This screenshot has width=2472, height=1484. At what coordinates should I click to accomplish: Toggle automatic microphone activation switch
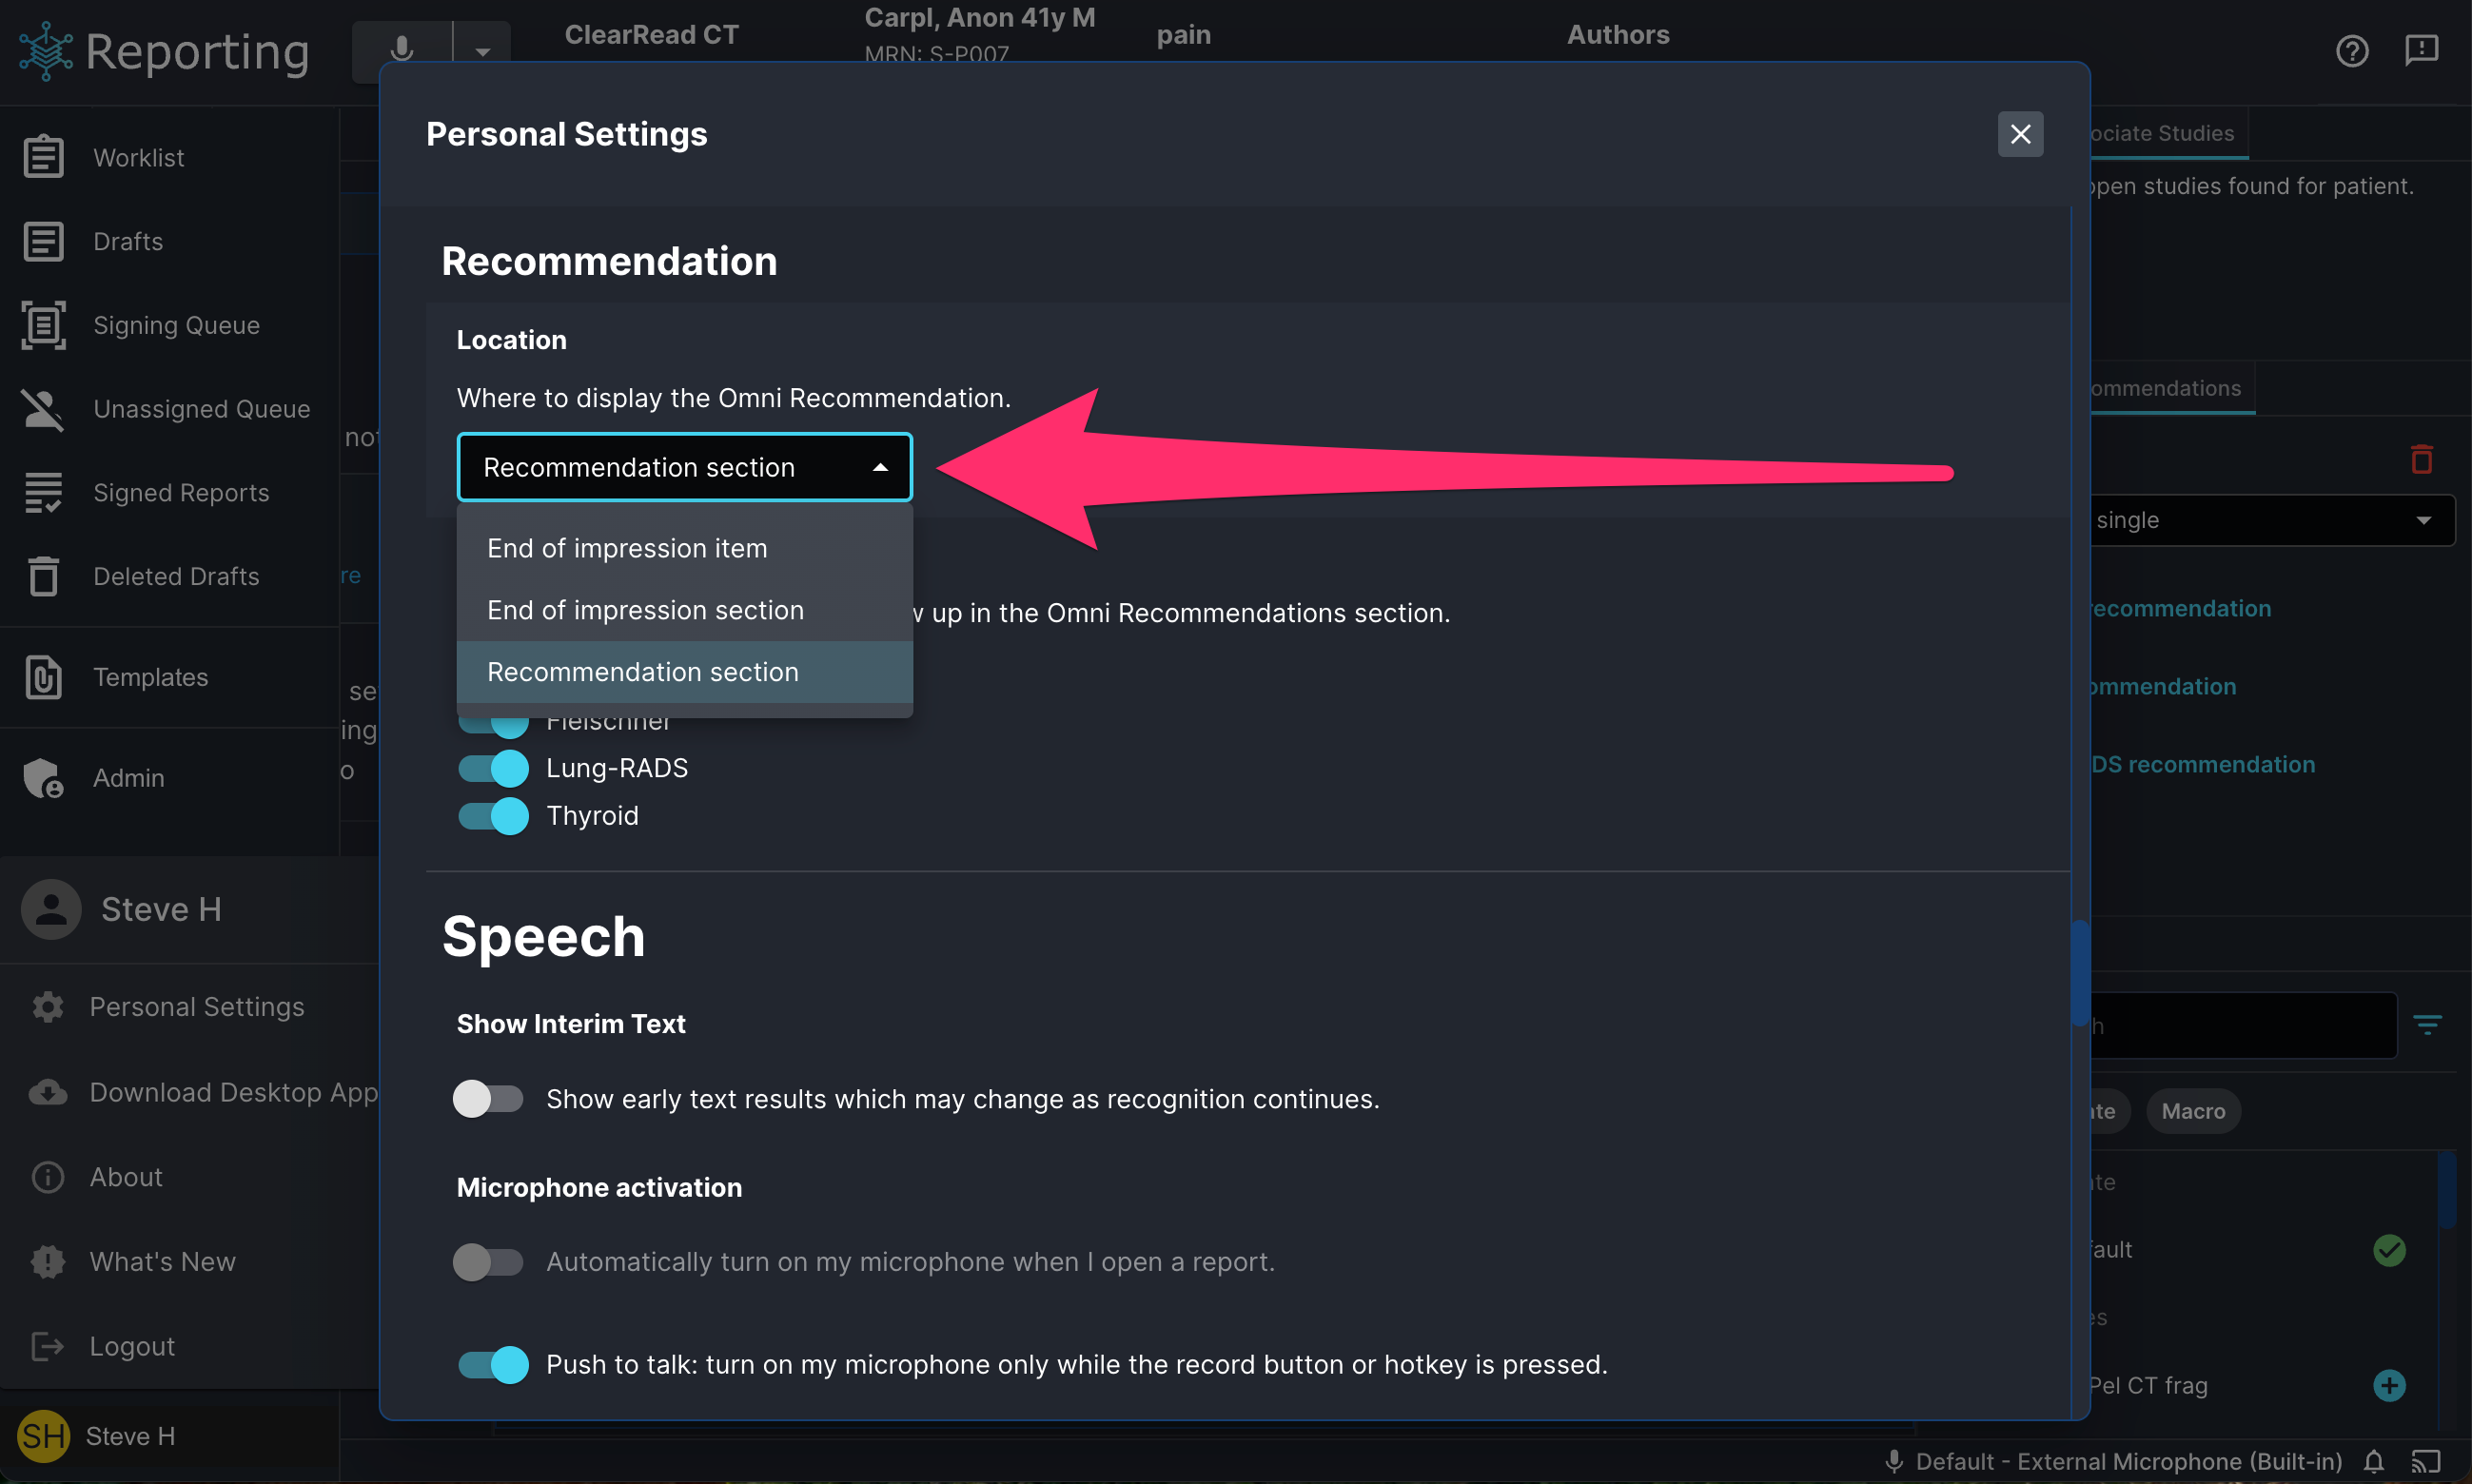pyautogui.click(x=488, y=1262)
